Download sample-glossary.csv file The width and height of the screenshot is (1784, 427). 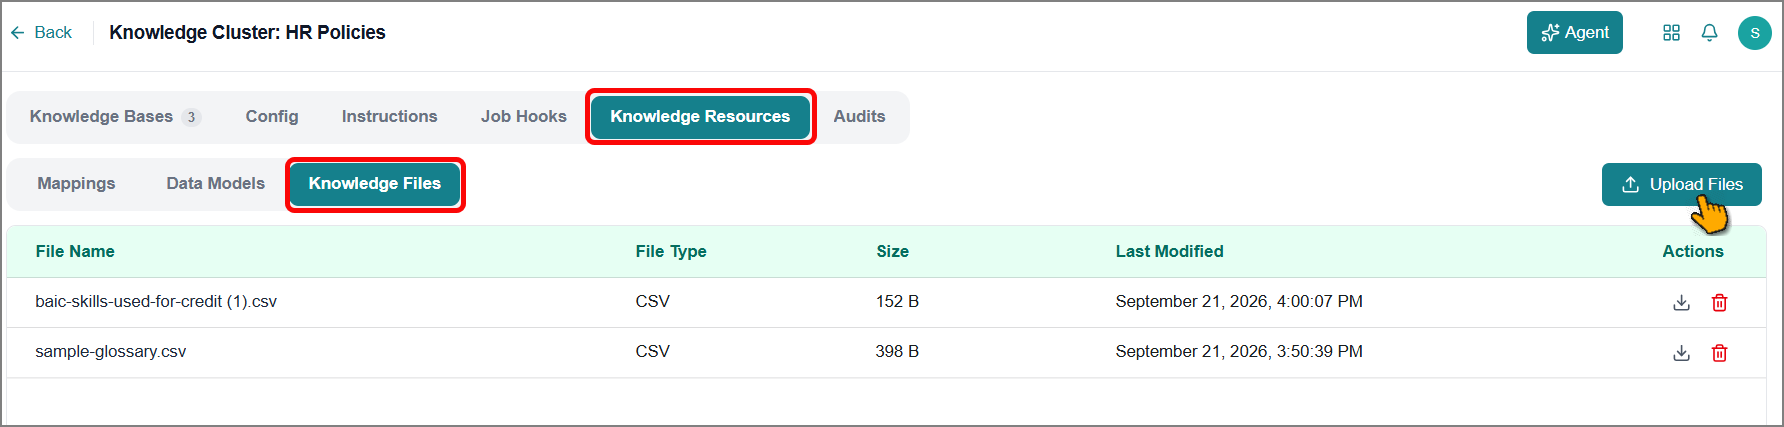click(1681, 353)
